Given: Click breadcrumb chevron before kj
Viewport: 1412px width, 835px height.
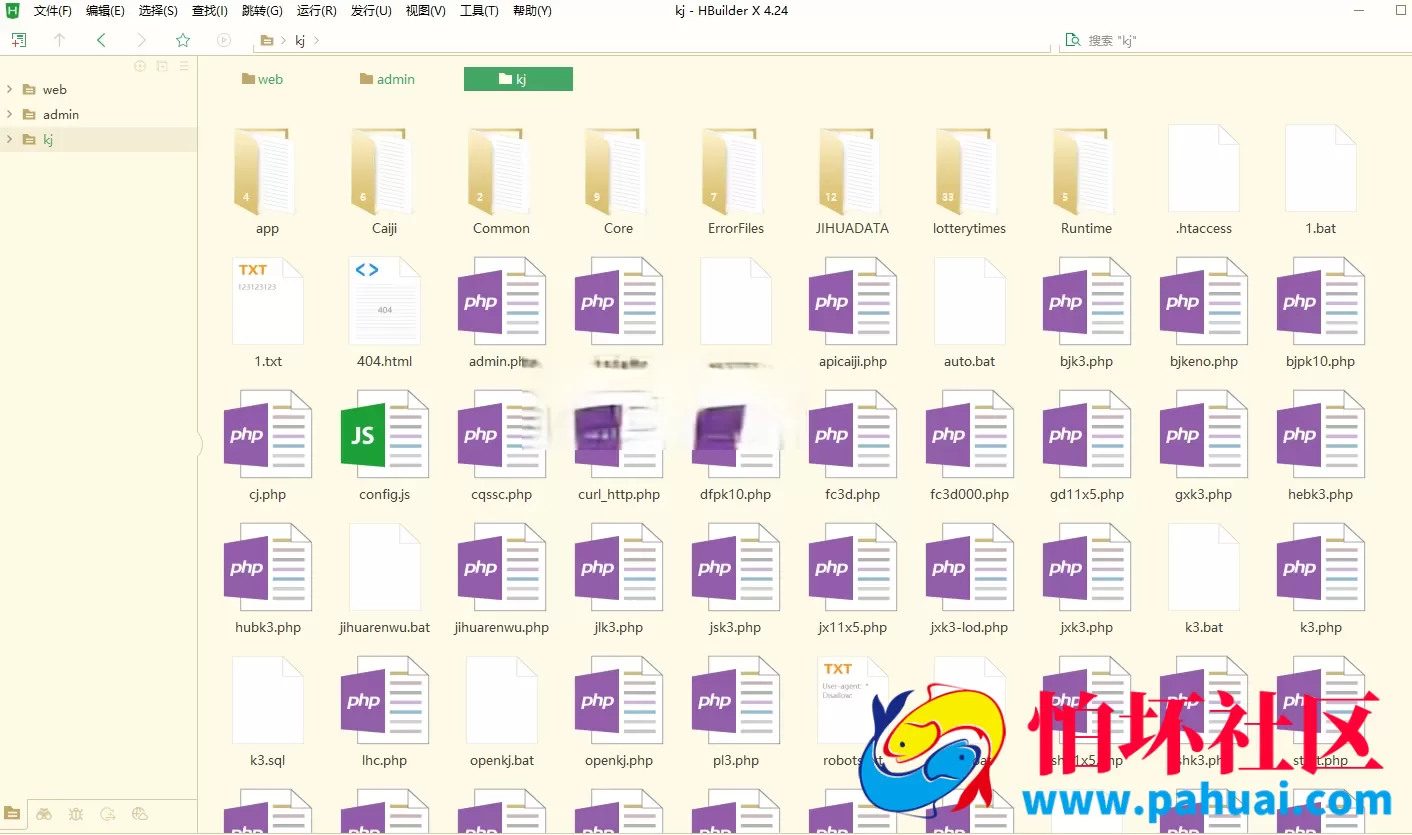Looking at the screenshot, I should tap(284, 41).
